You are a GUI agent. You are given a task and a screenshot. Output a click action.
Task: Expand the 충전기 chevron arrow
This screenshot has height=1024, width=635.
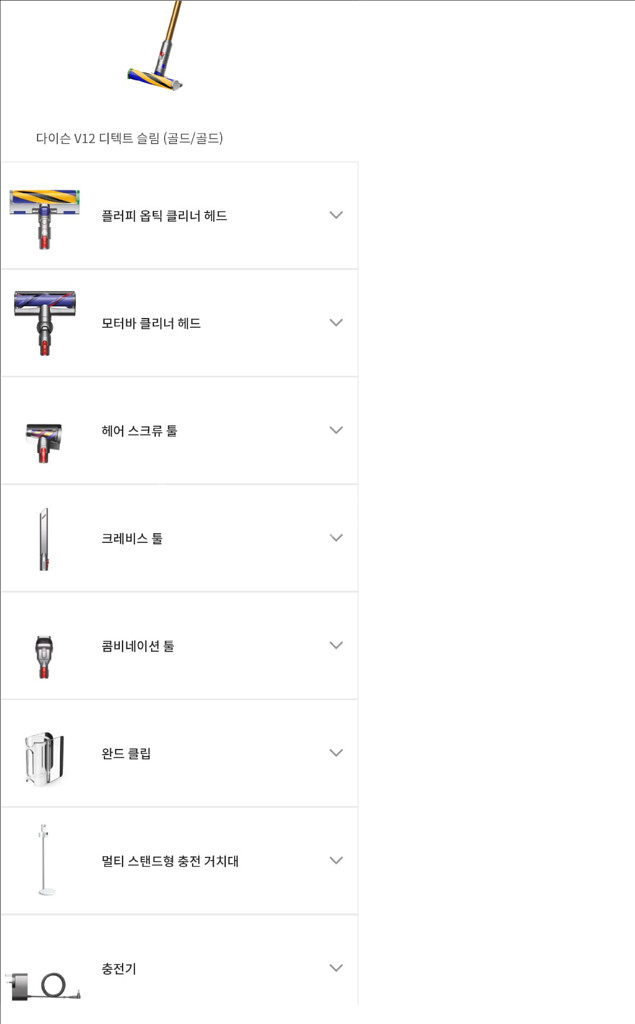point(336,968)
